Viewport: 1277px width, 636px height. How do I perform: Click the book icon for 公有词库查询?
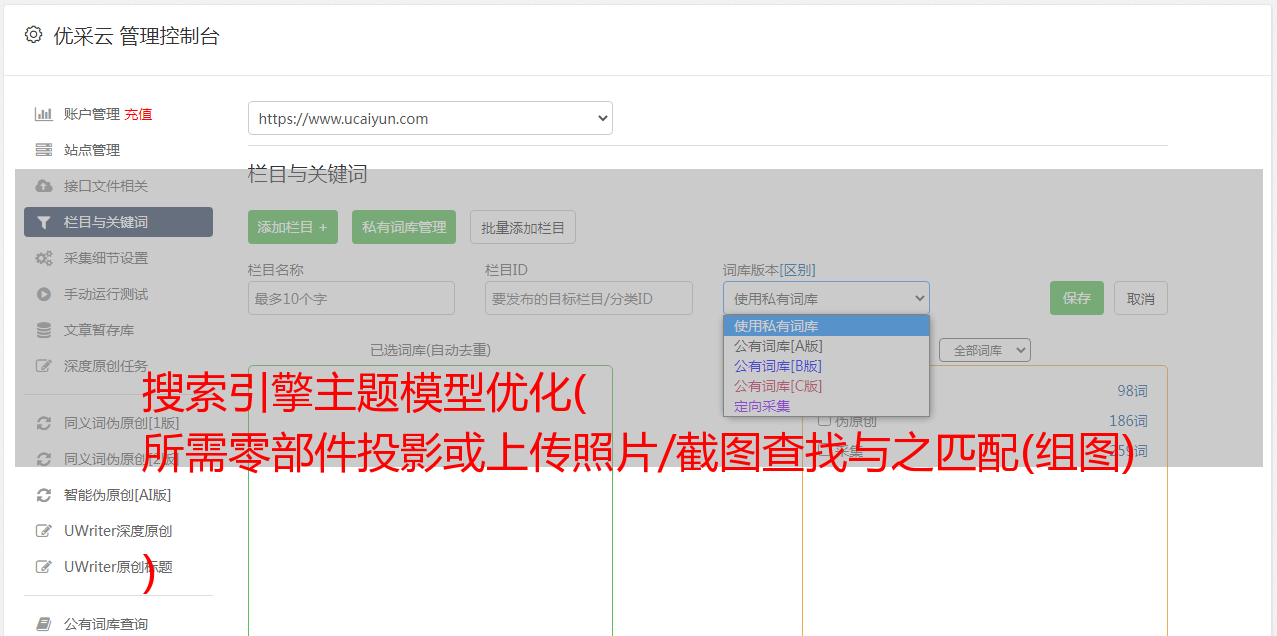(44, 624)
